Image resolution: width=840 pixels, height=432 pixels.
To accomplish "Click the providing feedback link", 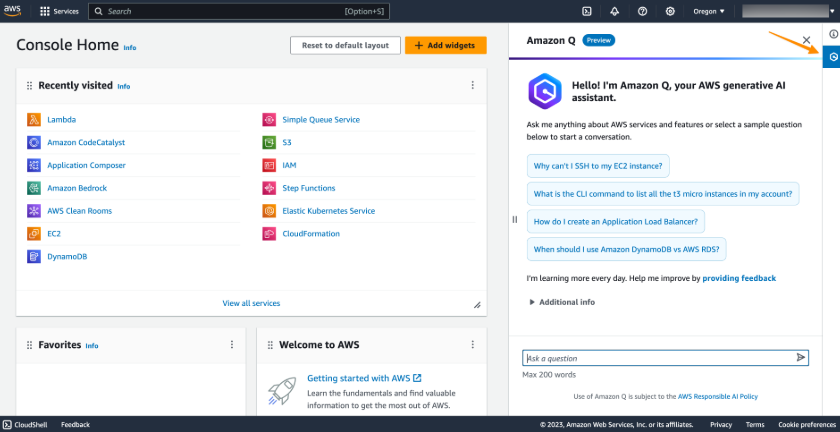I will tap(739, 278).
